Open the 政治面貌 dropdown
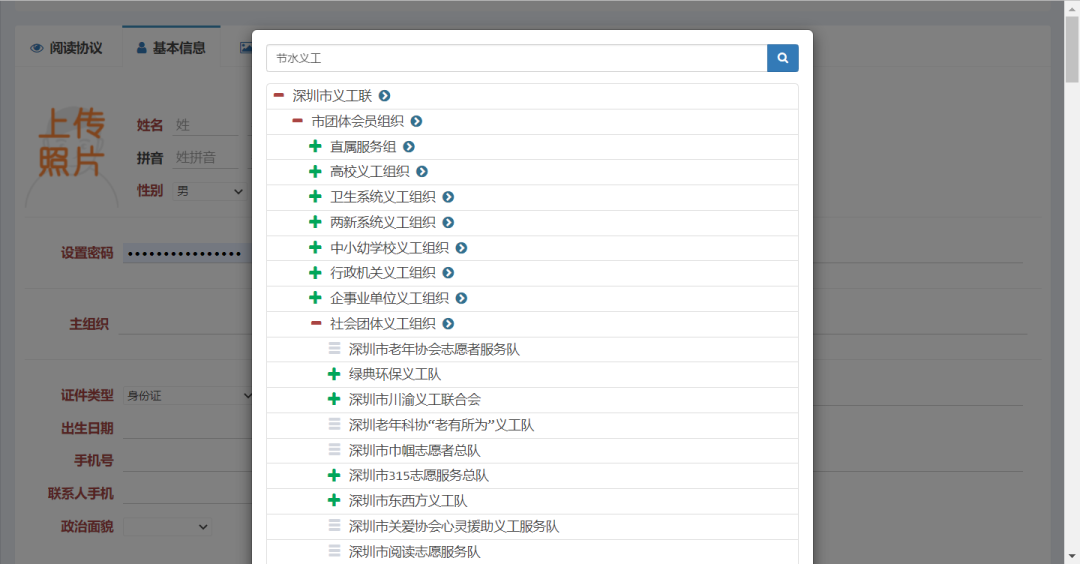This screenshot has width=1080, height=564. tap(167, 527)
